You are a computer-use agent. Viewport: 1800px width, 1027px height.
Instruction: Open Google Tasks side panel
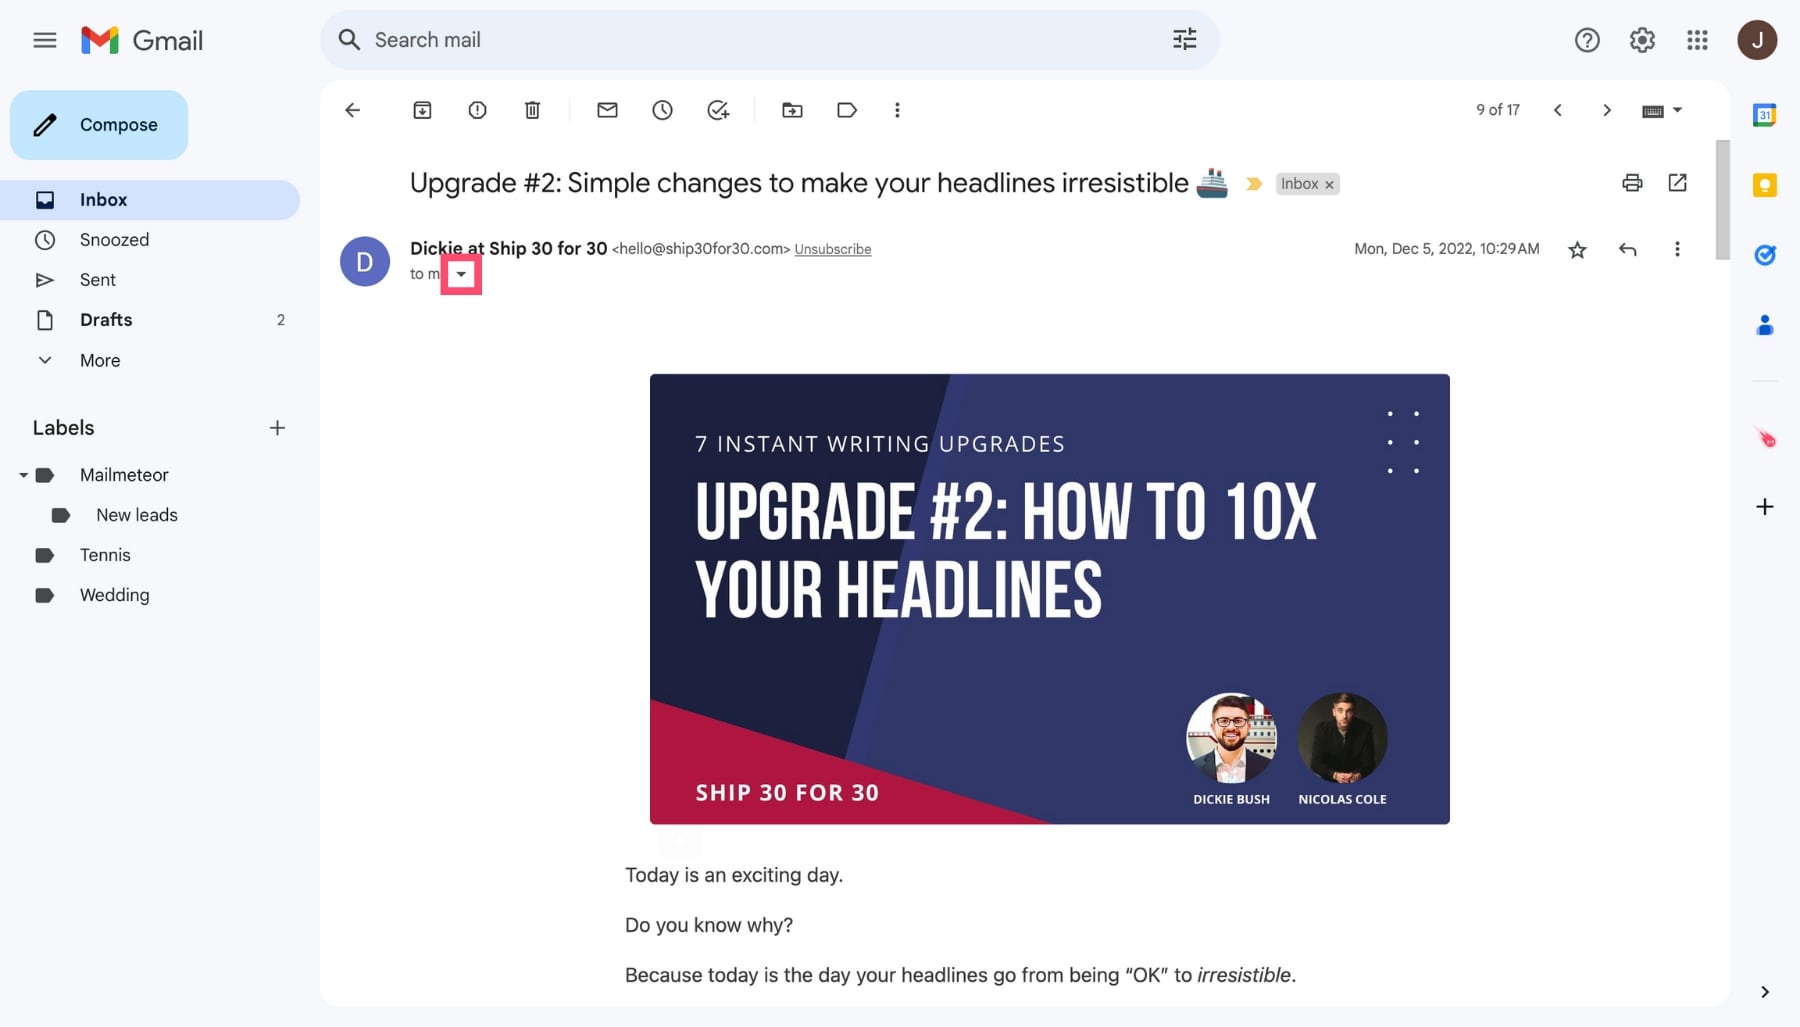[x=1765, y=255]
